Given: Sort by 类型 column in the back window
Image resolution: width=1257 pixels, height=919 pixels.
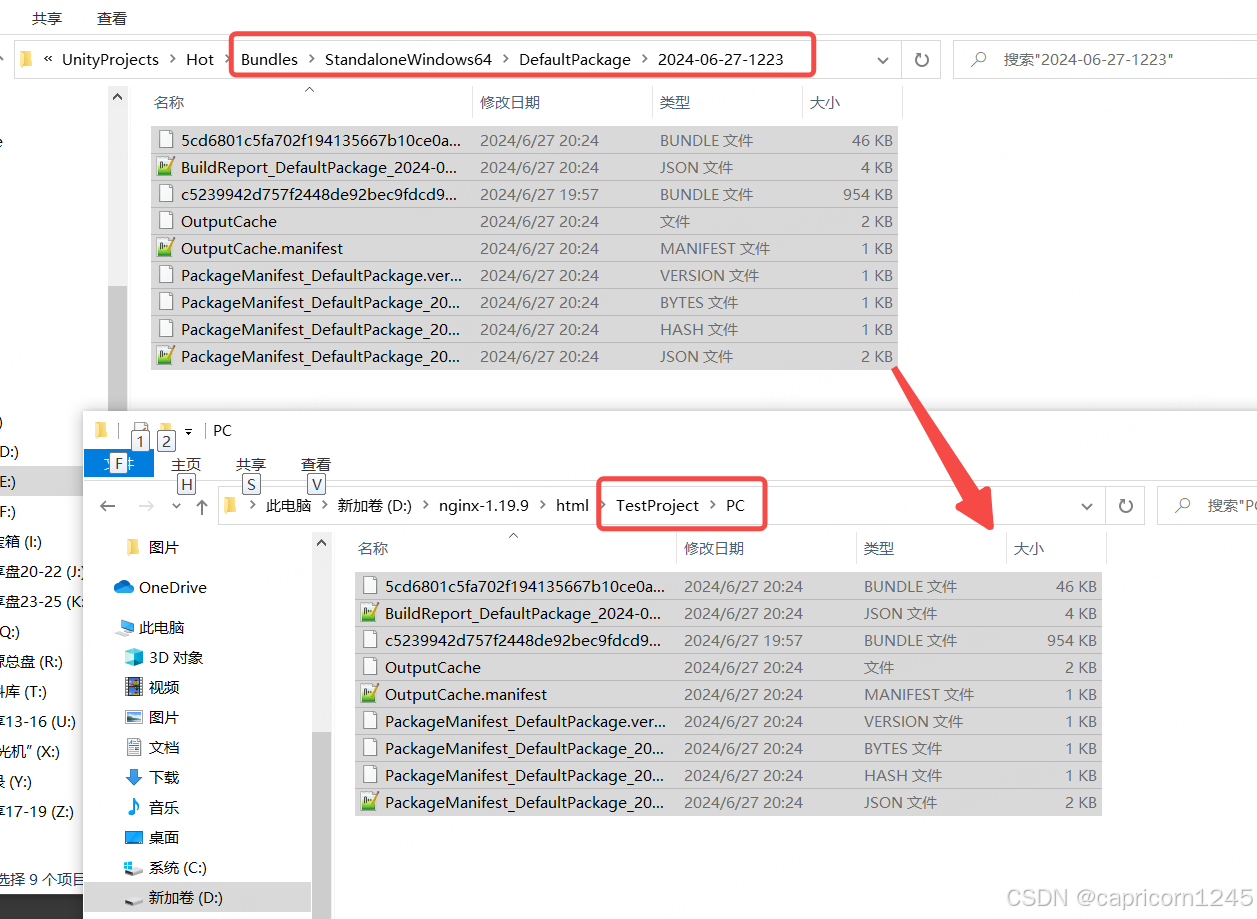Looking at the screenshot, I should [x=675, y=102].
